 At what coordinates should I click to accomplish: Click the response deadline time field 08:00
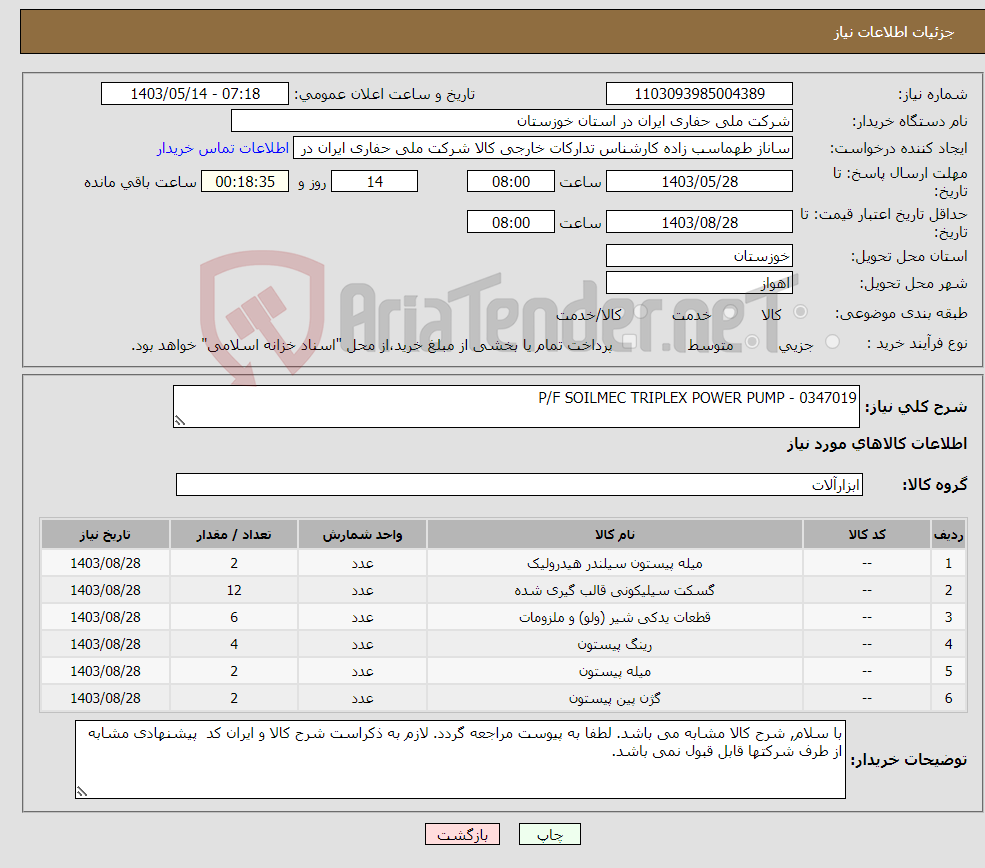point(511,182)
